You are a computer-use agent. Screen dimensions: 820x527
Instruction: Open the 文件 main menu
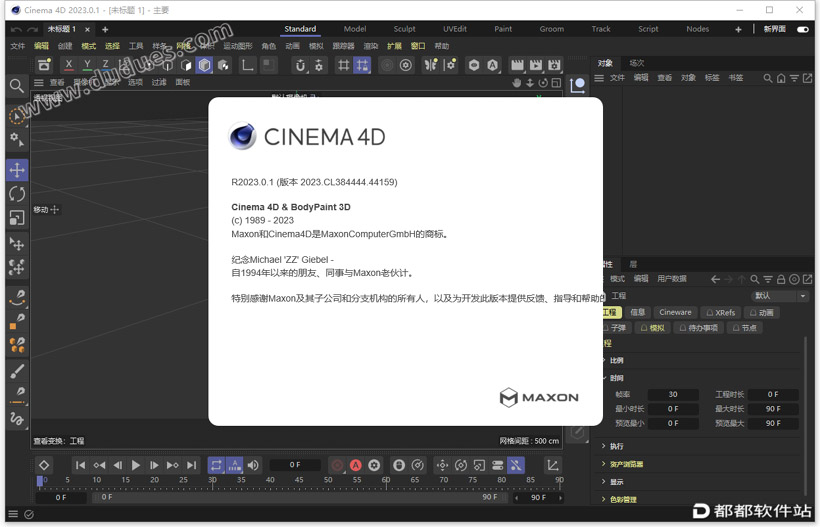click(x=18, y=46)
